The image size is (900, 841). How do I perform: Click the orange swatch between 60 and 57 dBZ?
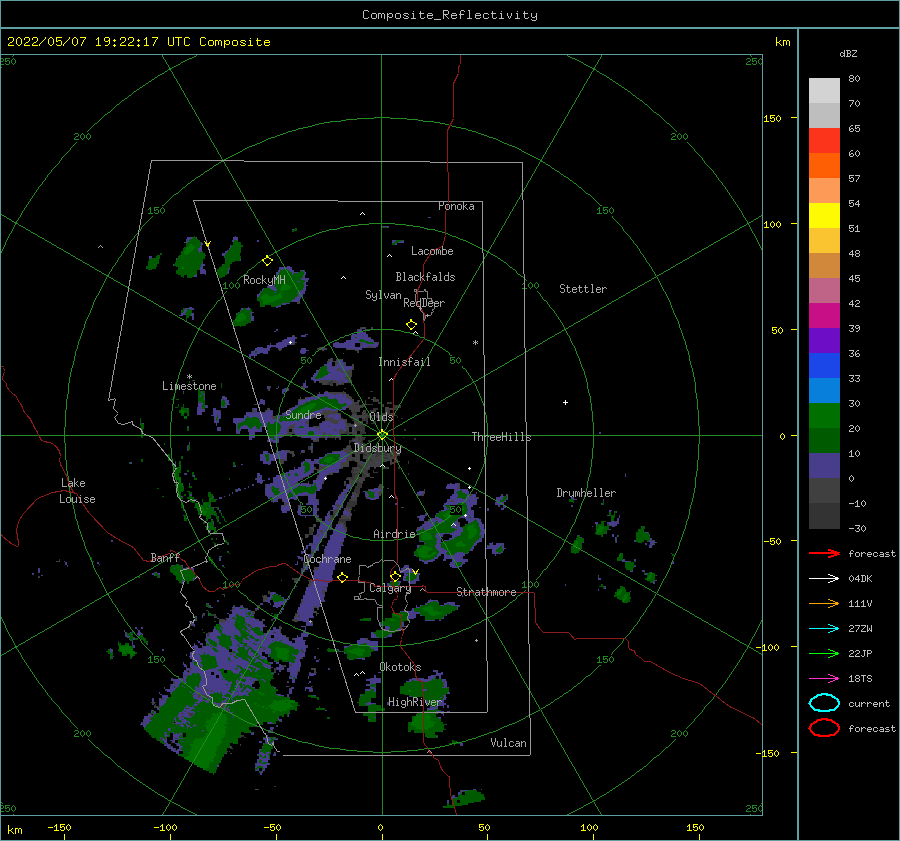coord(824,166)
